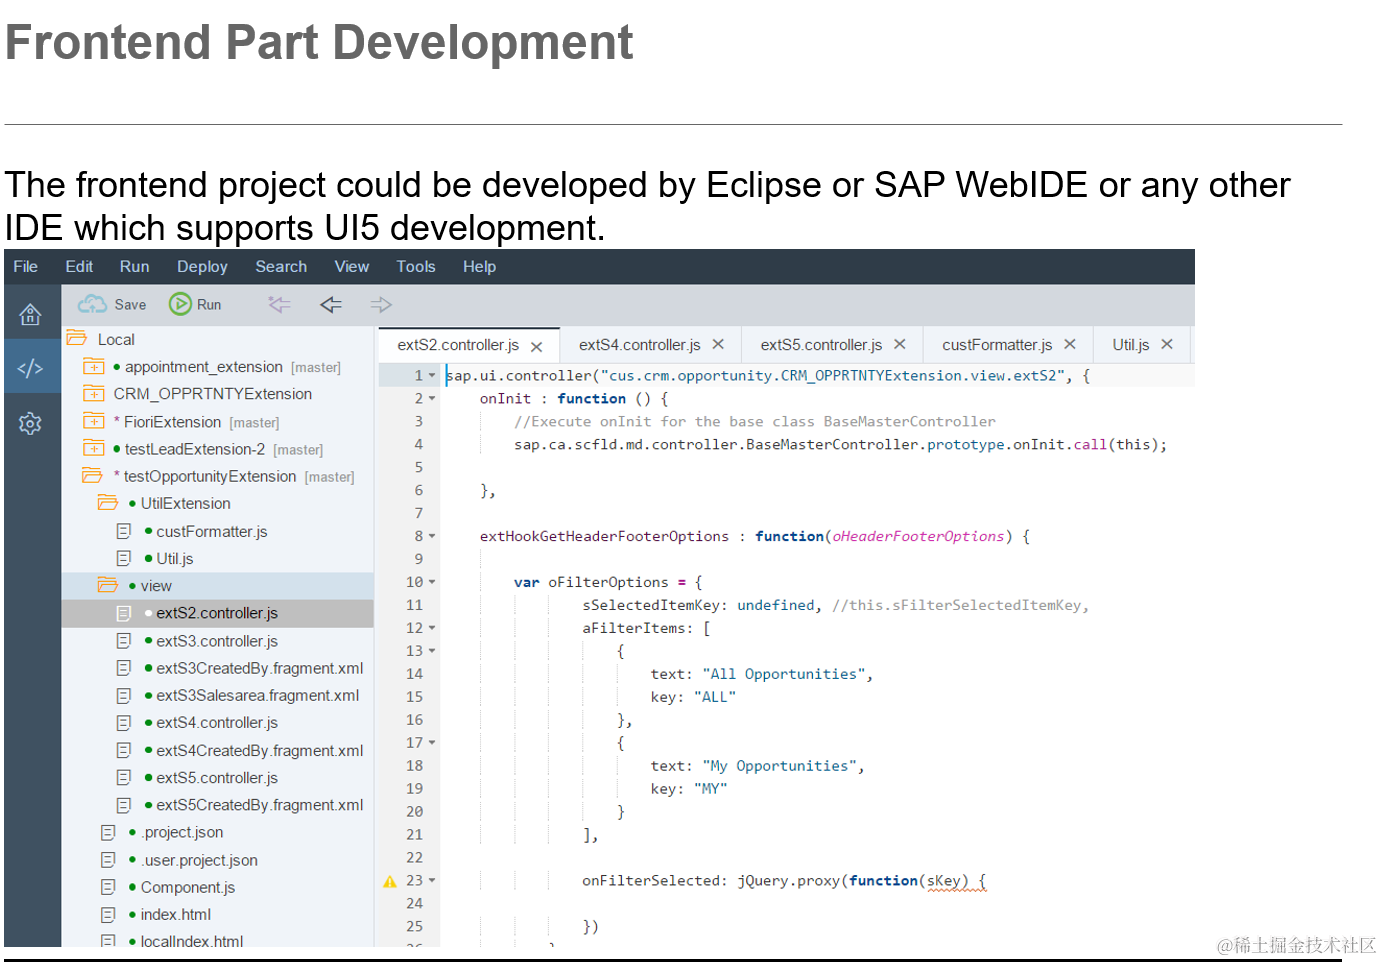Open the preferences gear icon in sidebar

click(30, 423)
